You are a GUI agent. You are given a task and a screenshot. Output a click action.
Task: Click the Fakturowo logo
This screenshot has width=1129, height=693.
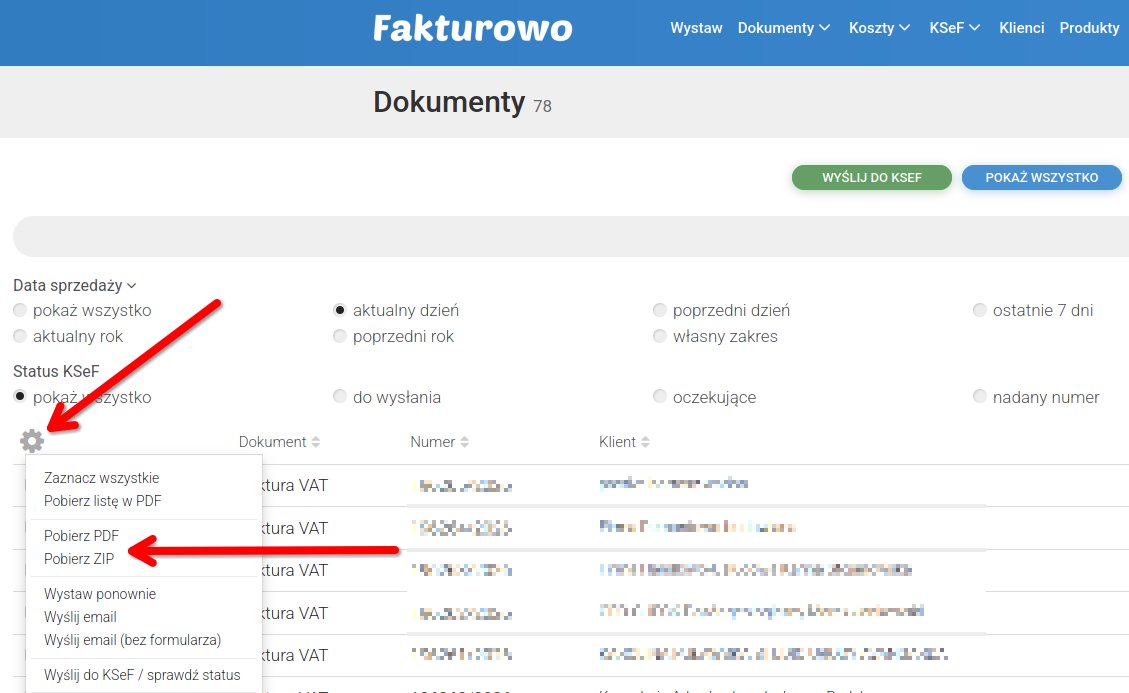[x=472, y=29]
